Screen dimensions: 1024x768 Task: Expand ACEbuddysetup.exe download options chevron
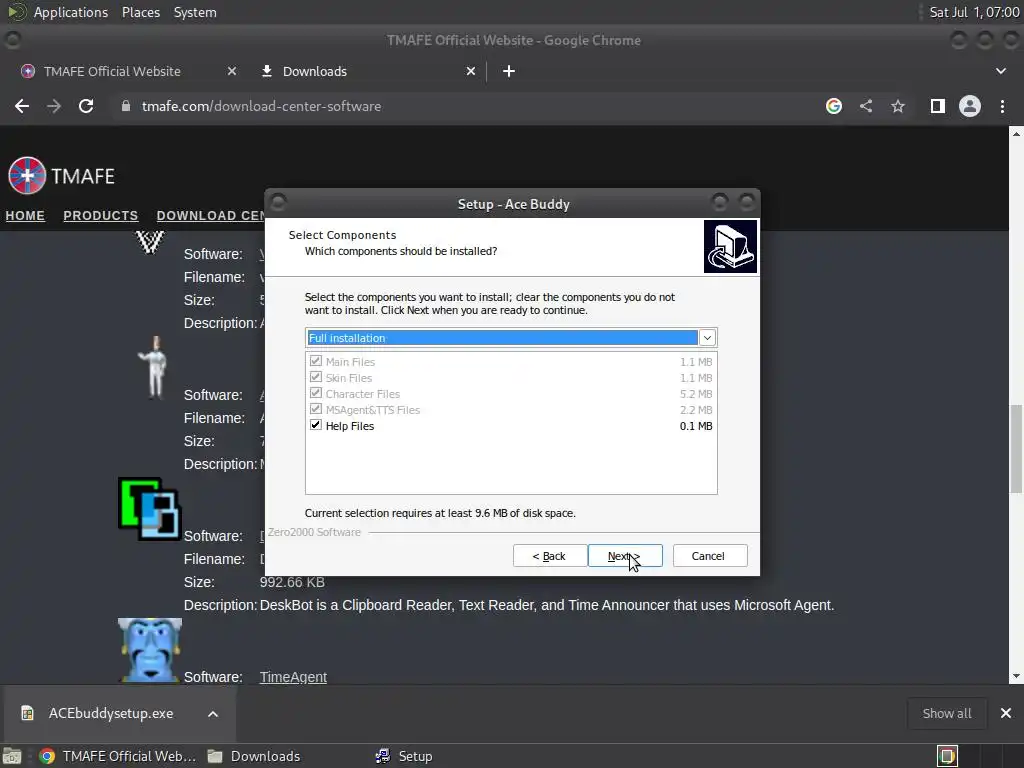pyautogui.click(x=213, y=714)
